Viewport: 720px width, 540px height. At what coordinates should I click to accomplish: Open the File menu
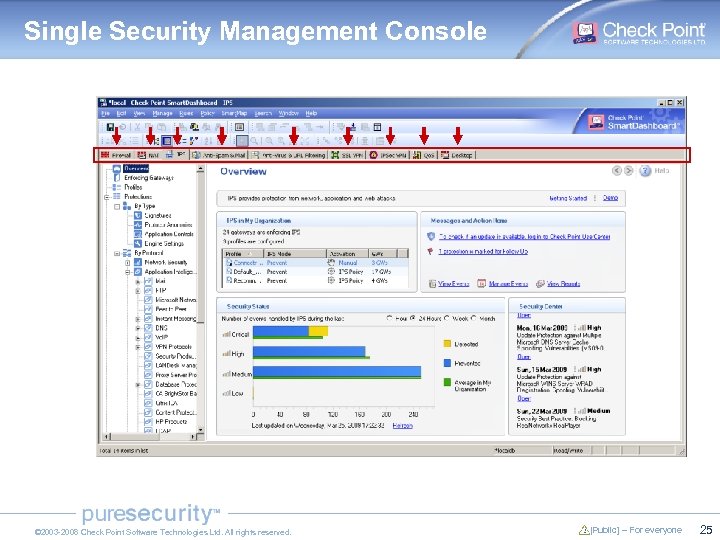point(105,113)
